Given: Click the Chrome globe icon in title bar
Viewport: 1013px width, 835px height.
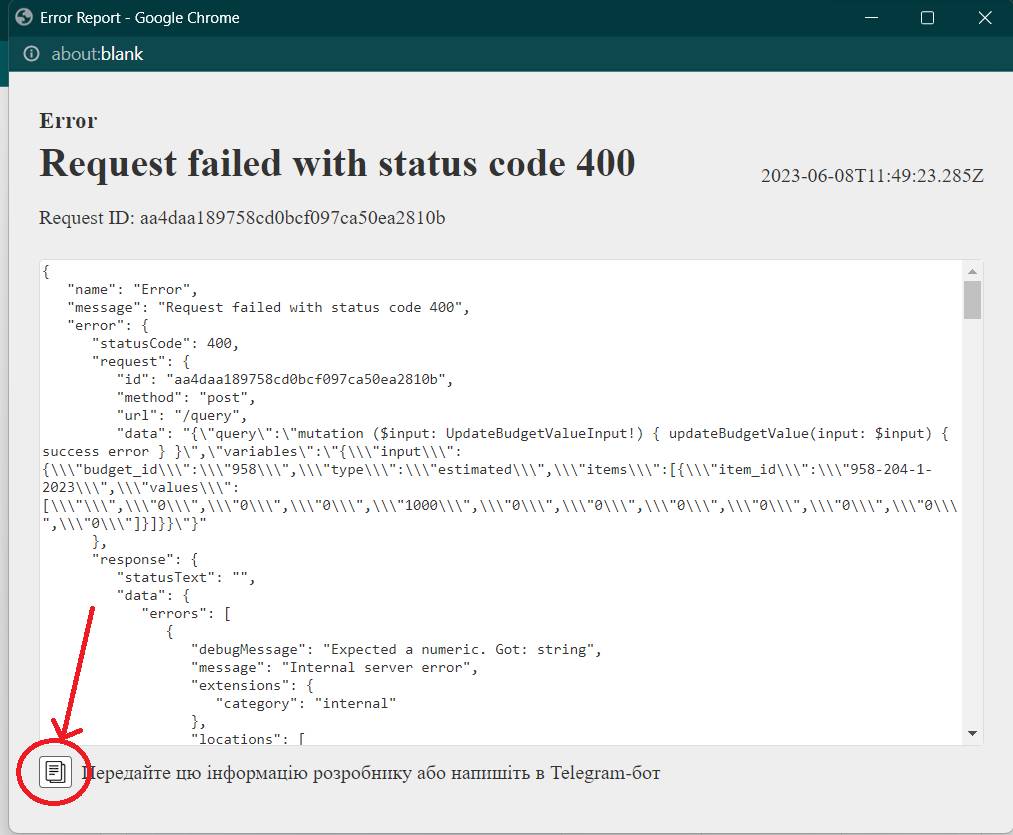Looking at the screenshot, I should [x=24, y=18].
